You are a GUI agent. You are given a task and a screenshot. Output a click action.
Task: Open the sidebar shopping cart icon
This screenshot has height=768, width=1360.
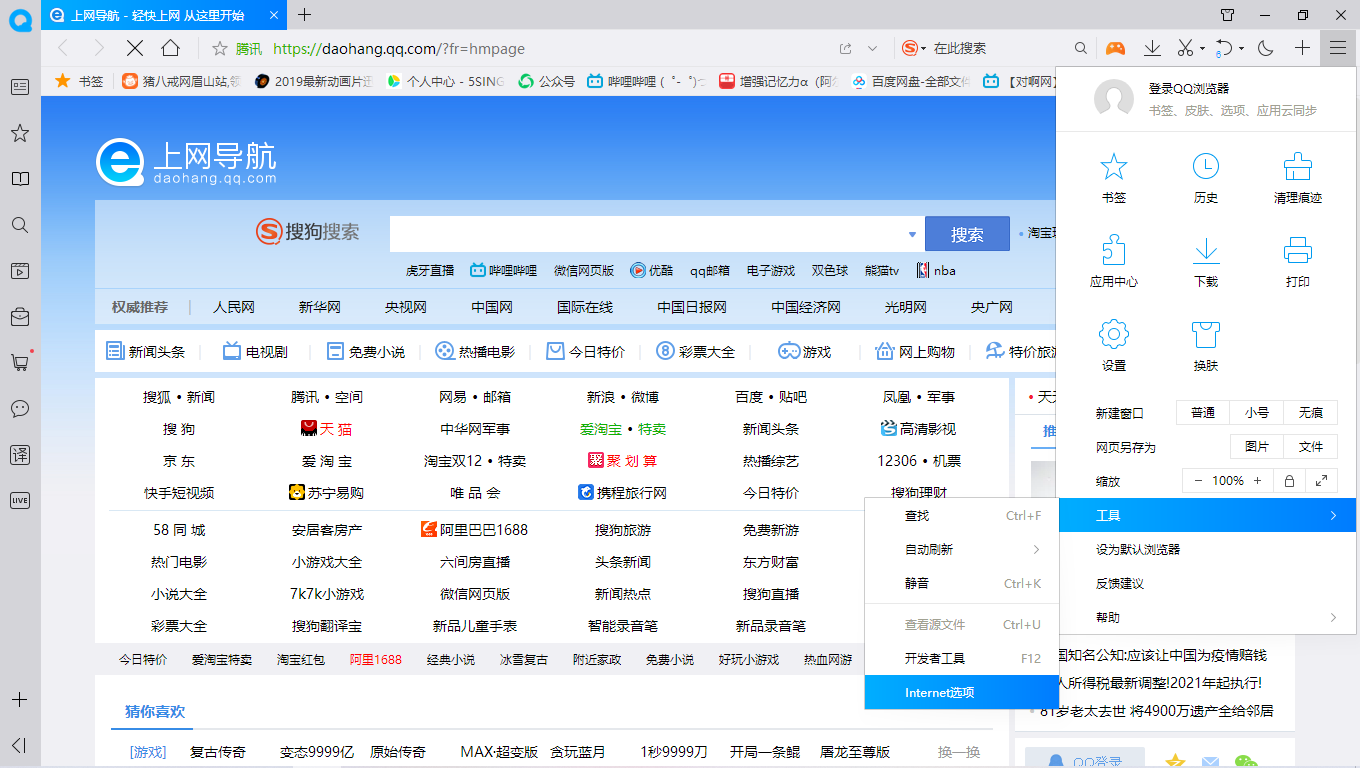point(20,362)
